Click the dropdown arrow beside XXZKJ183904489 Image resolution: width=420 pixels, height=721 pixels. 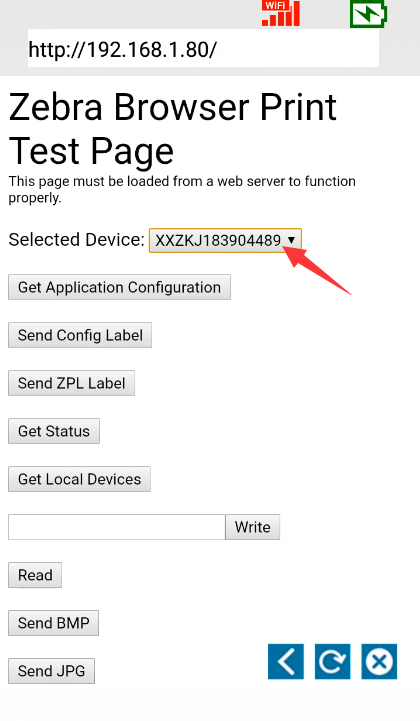click(x=291, y=240)
